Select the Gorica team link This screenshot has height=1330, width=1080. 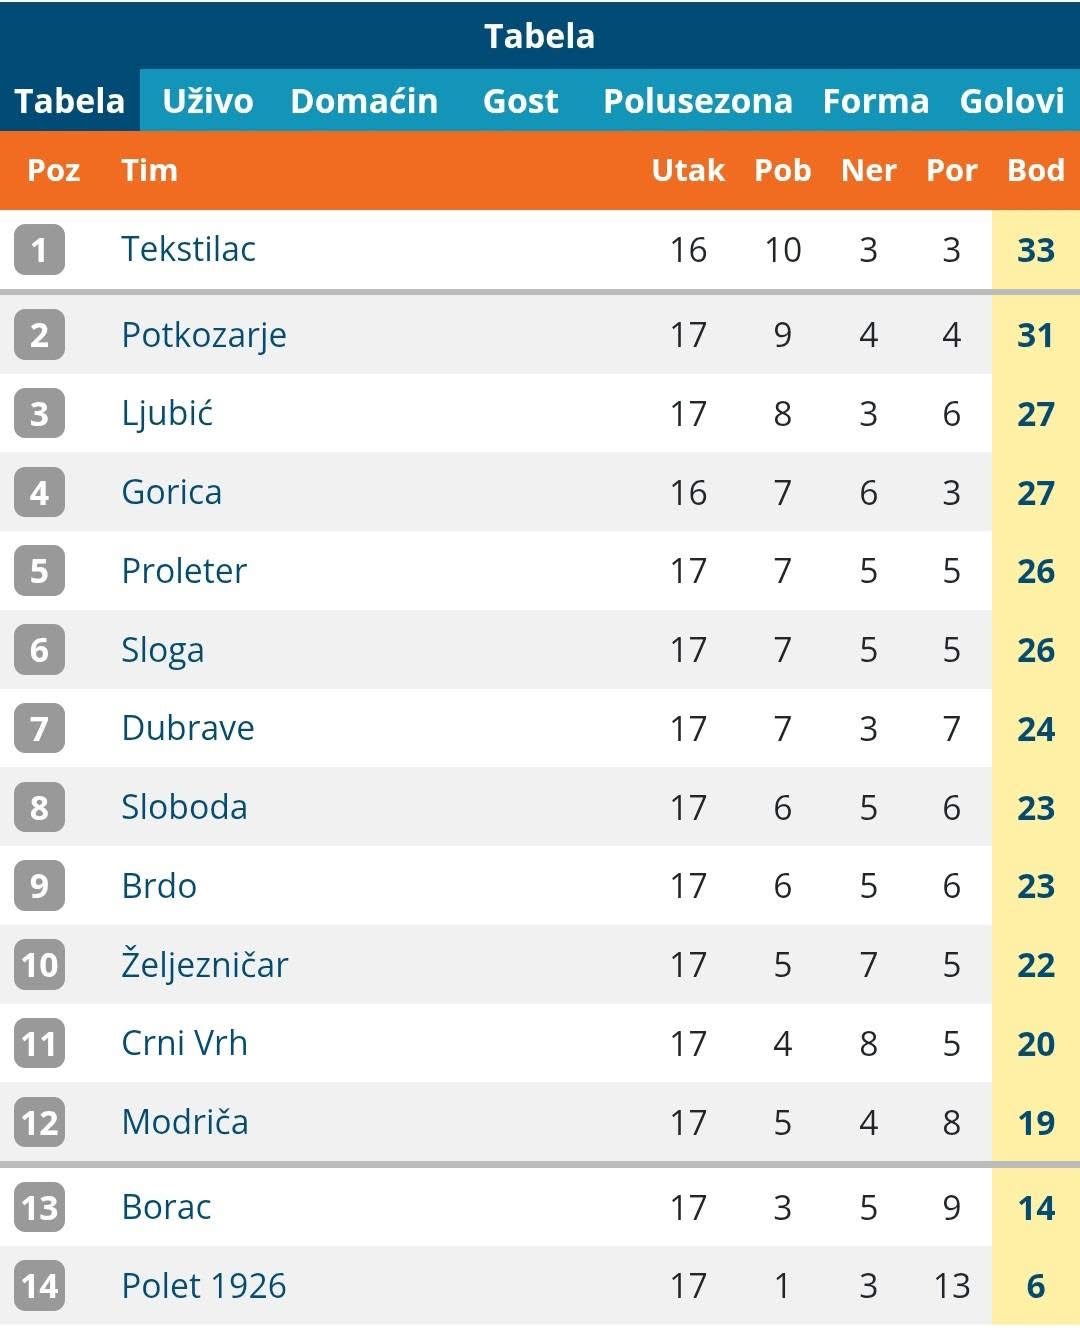(x=171, y=492)
